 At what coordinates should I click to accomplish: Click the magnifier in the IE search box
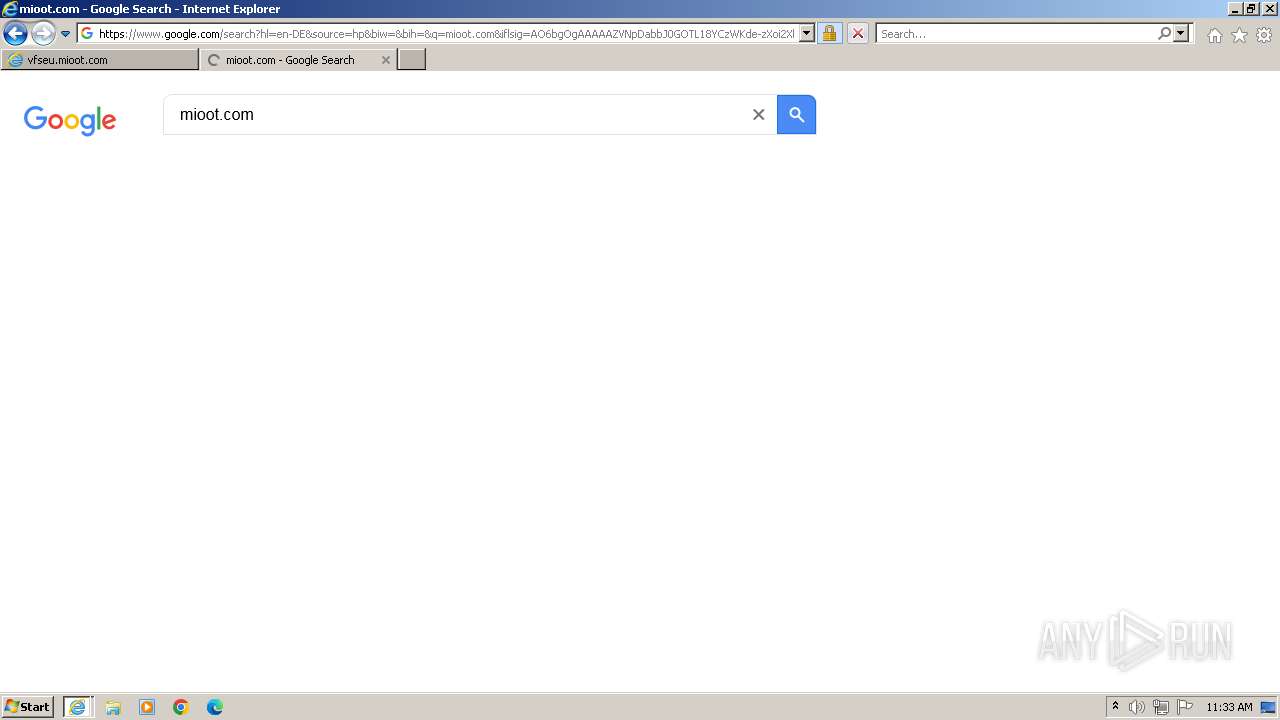(x=1164, y=34)
